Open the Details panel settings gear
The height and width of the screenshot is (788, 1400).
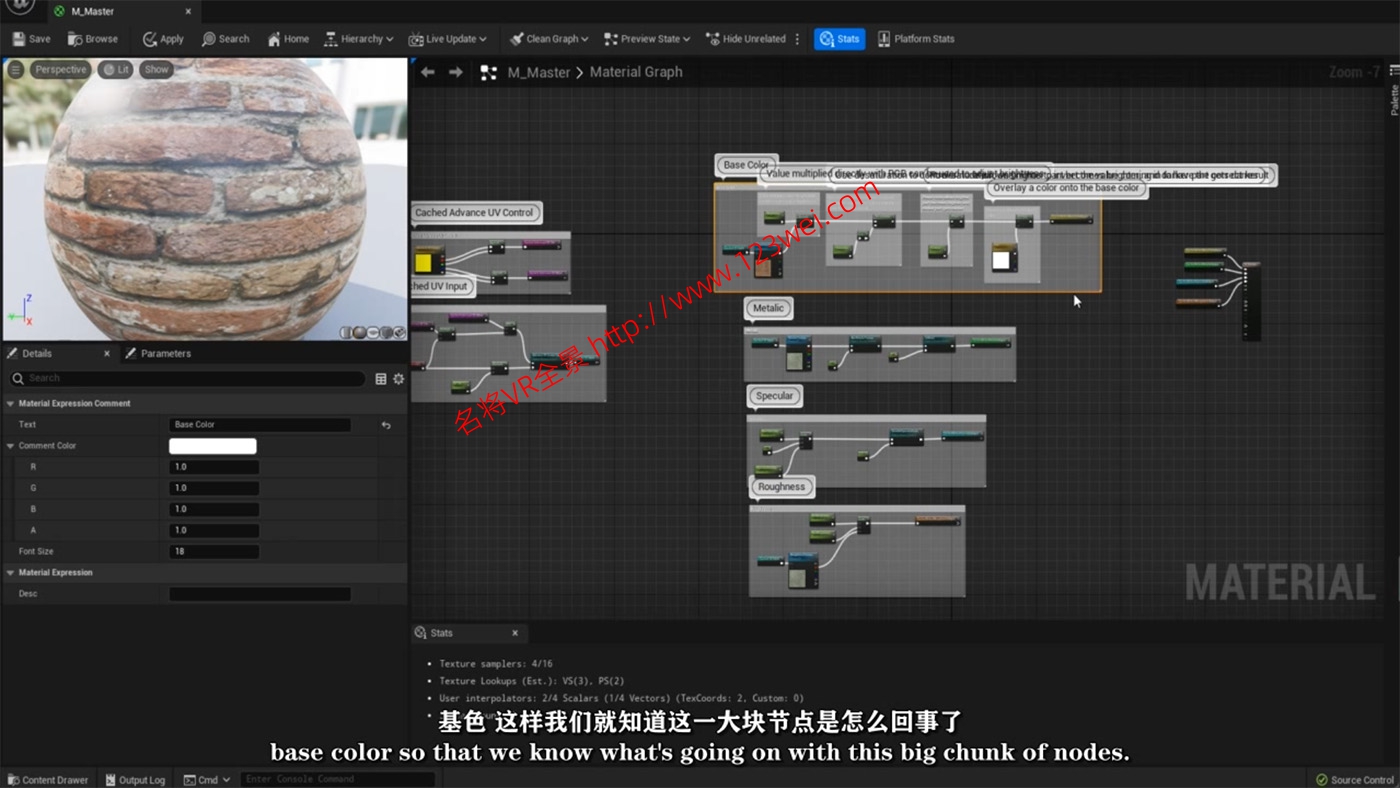tap(398, 379)
